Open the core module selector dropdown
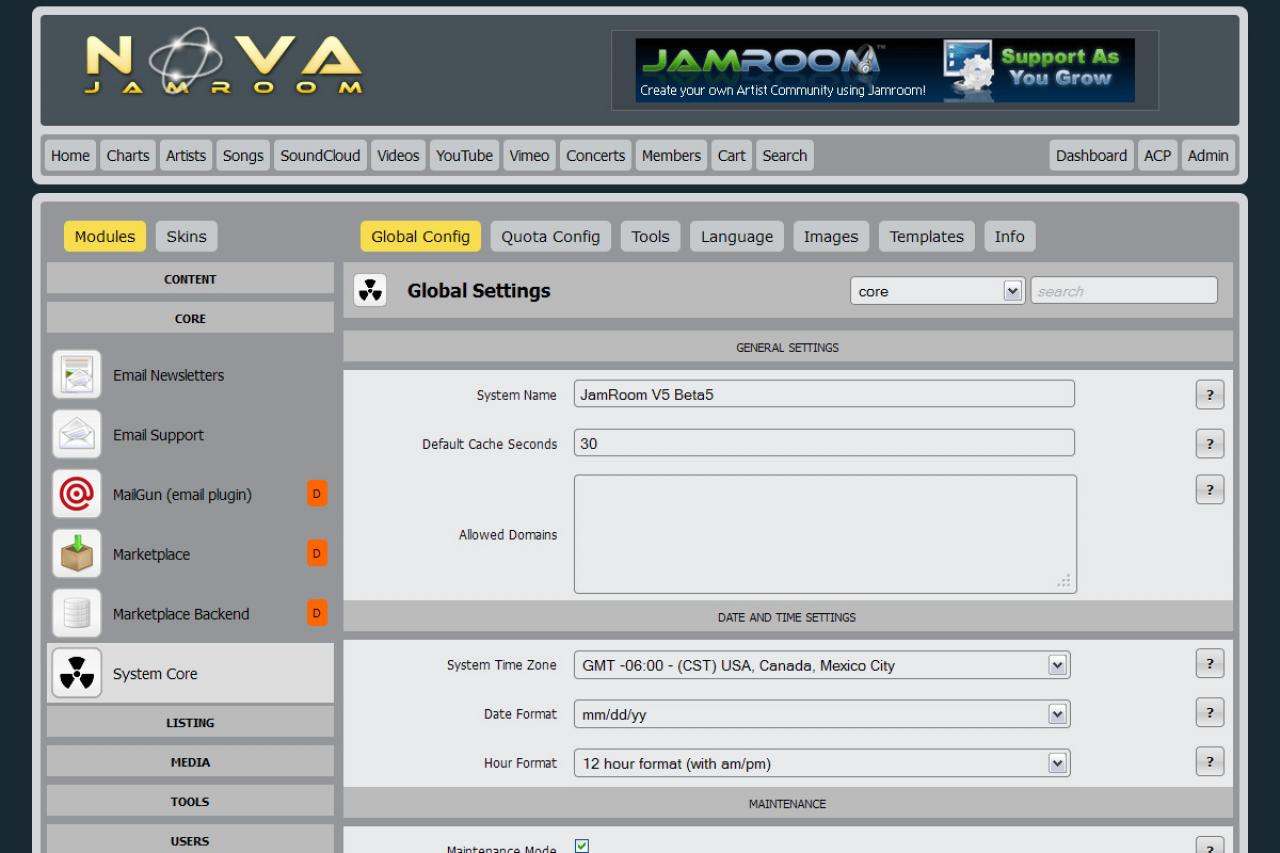 click(x=937, y=291)
